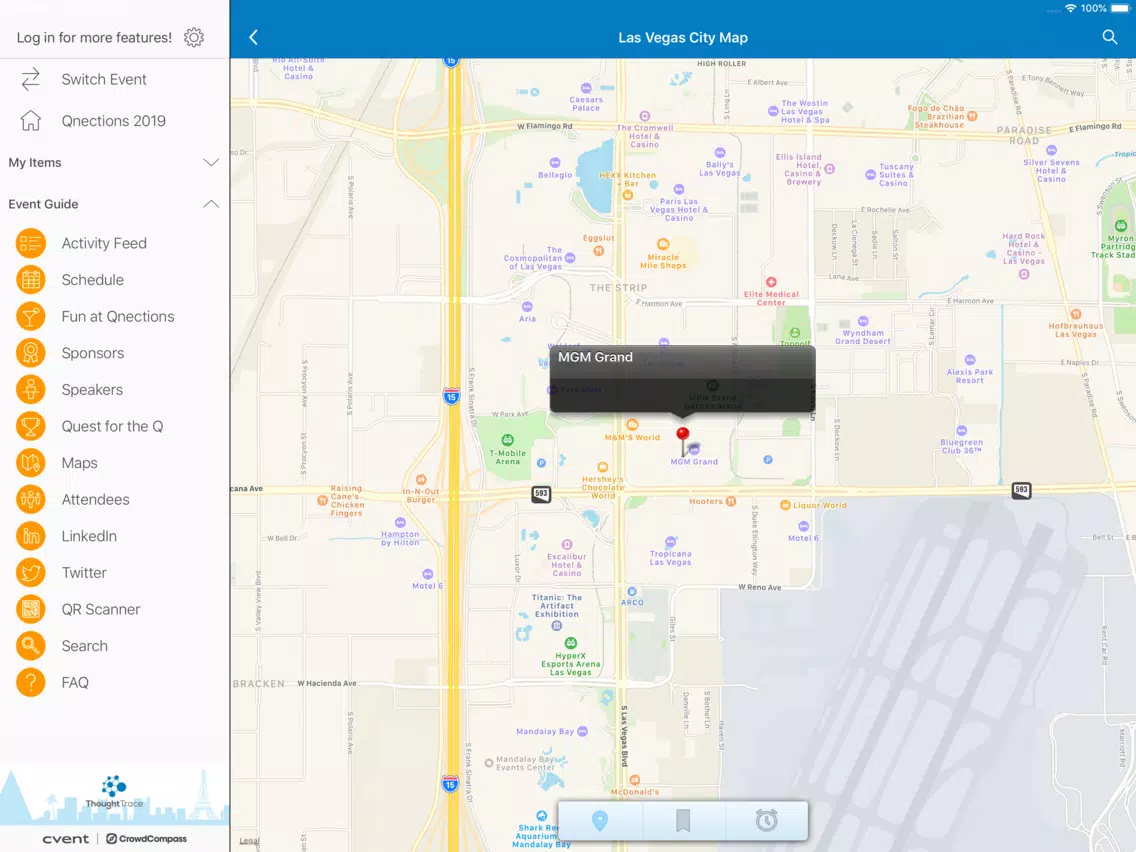Tap the MGM Grand callout bubble

pos(682,379)
